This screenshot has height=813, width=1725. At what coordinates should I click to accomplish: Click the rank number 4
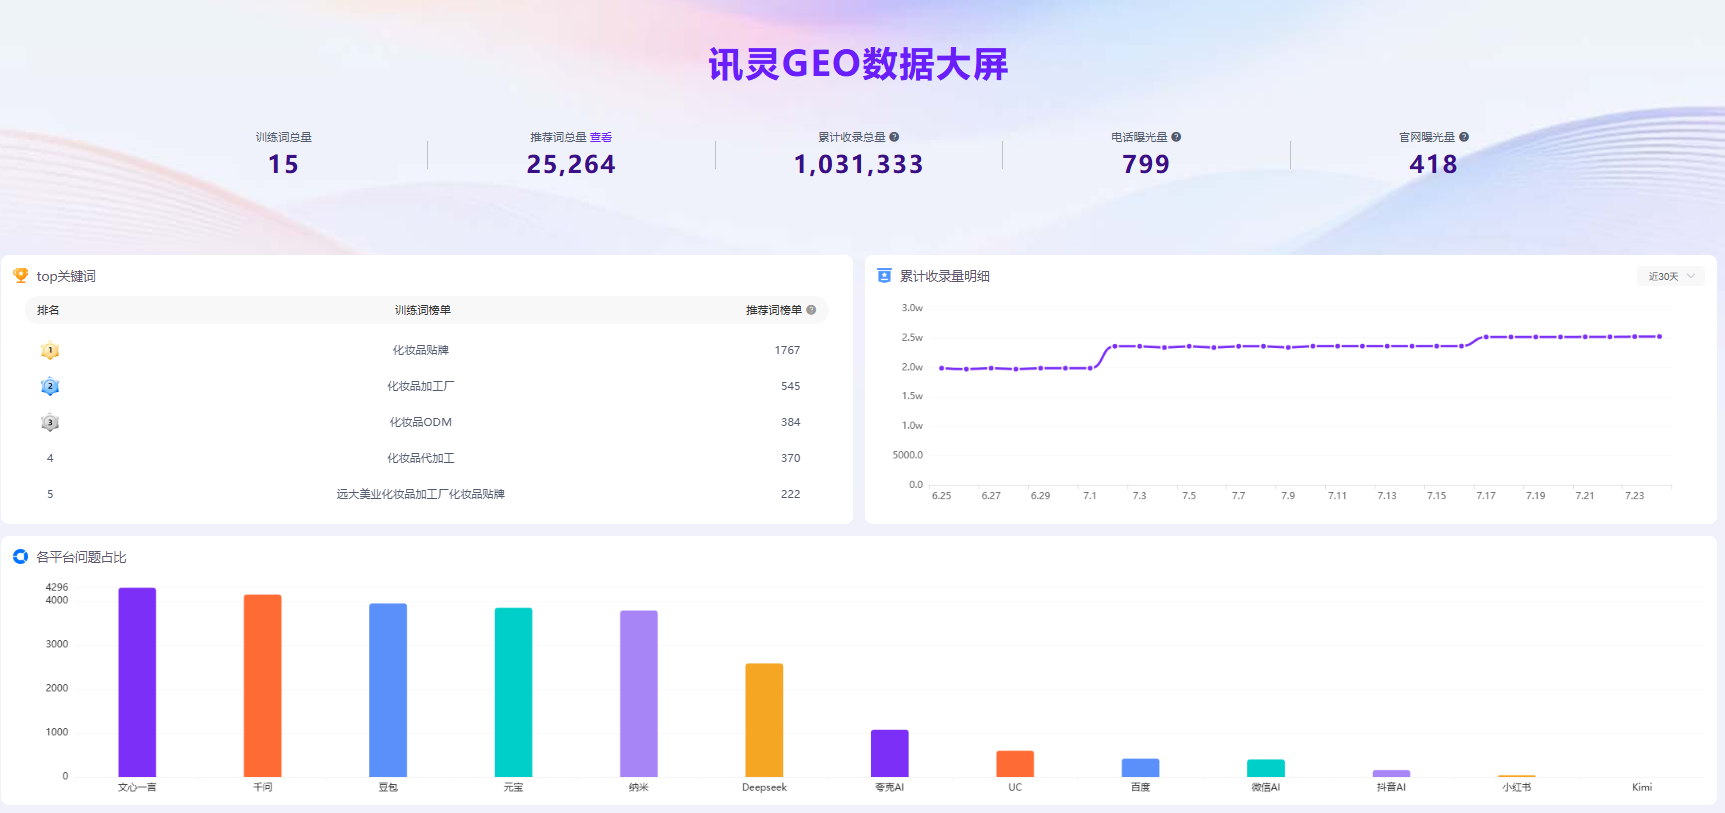[50, 458]
